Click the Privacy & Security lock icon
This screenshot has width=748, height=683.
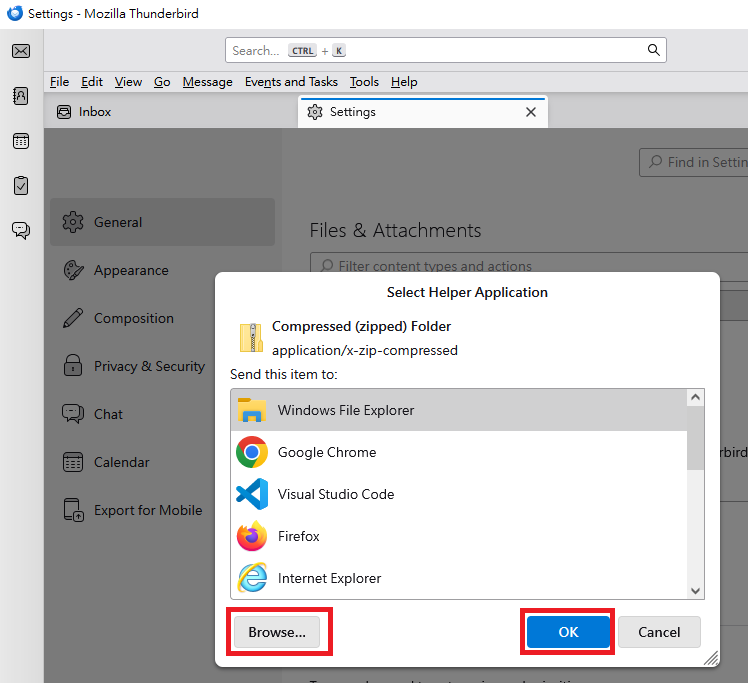(x=73, y=366)
